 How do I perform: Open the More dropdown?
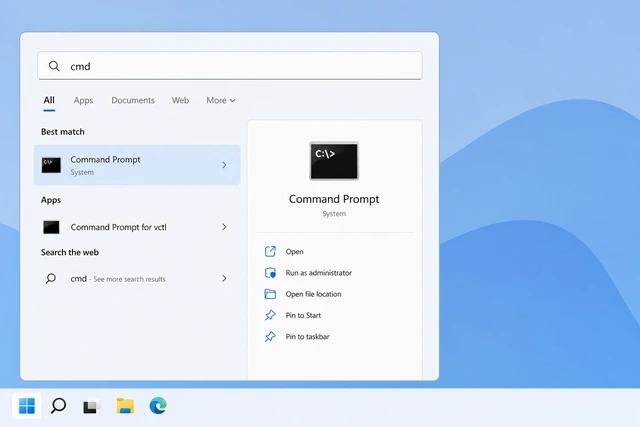click(x=221, y=100)
